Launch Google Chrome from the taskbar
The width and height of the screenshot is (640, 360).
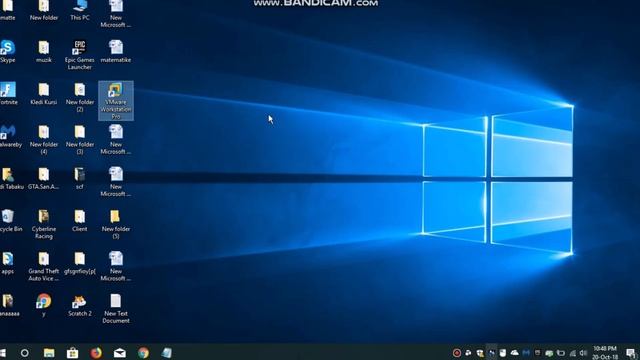pos(143,353)
